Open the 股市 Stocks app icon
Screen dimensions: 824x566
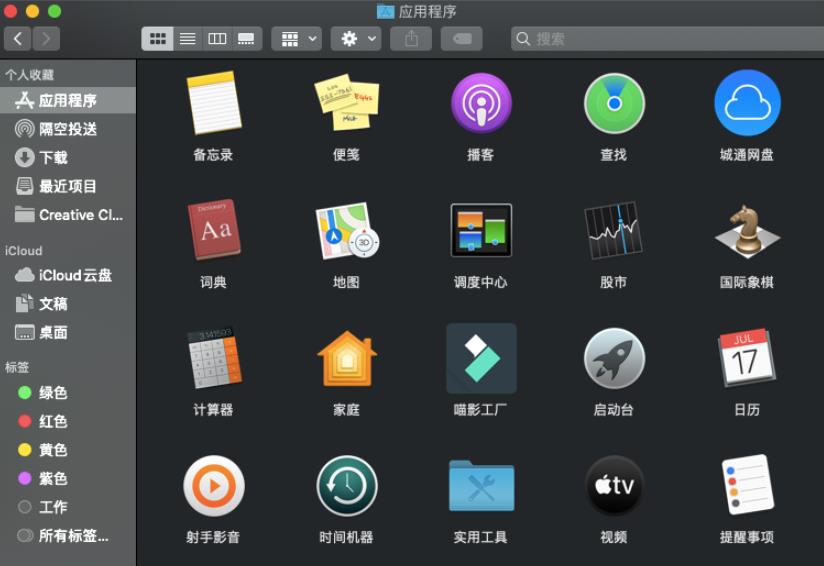614,230
